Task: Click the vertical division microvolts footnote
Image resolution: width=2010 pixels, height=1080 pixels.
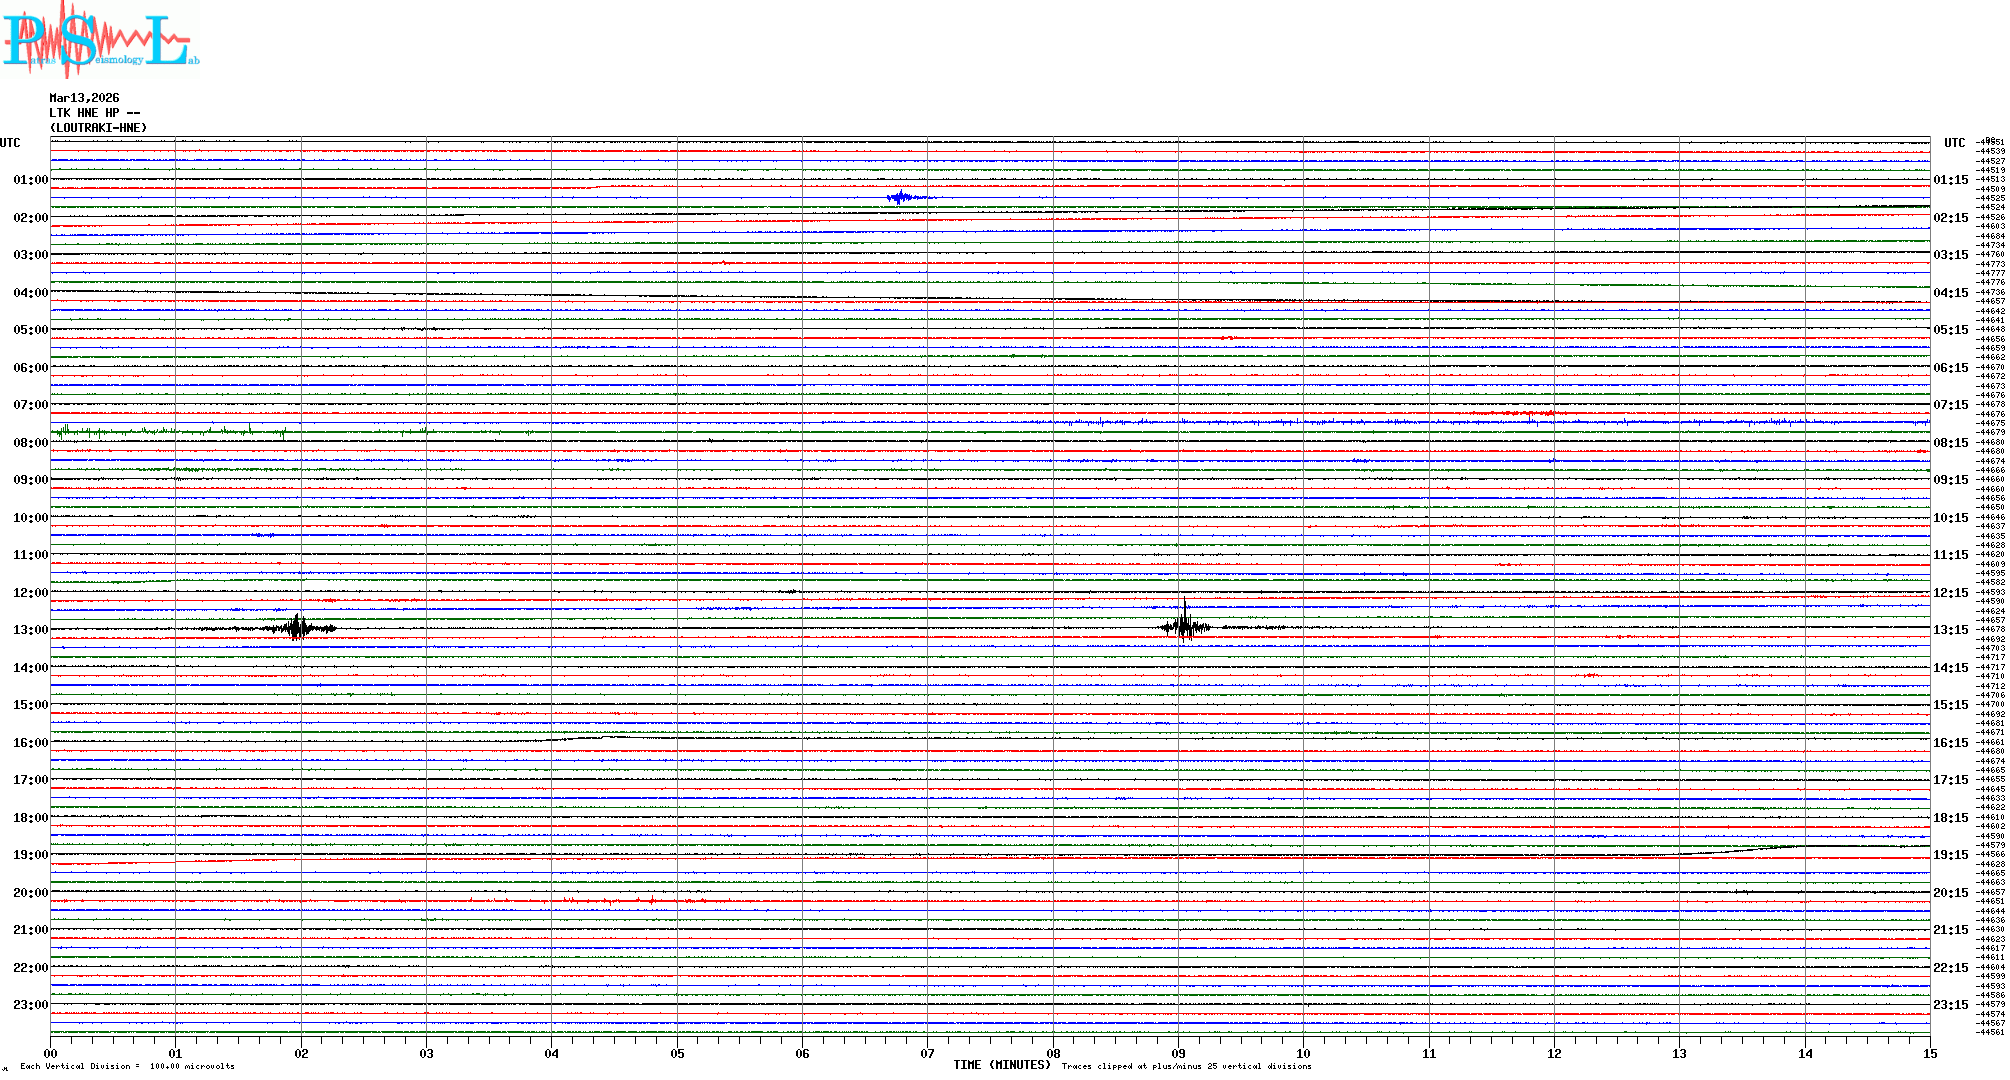Action: tap(127, 1066)
